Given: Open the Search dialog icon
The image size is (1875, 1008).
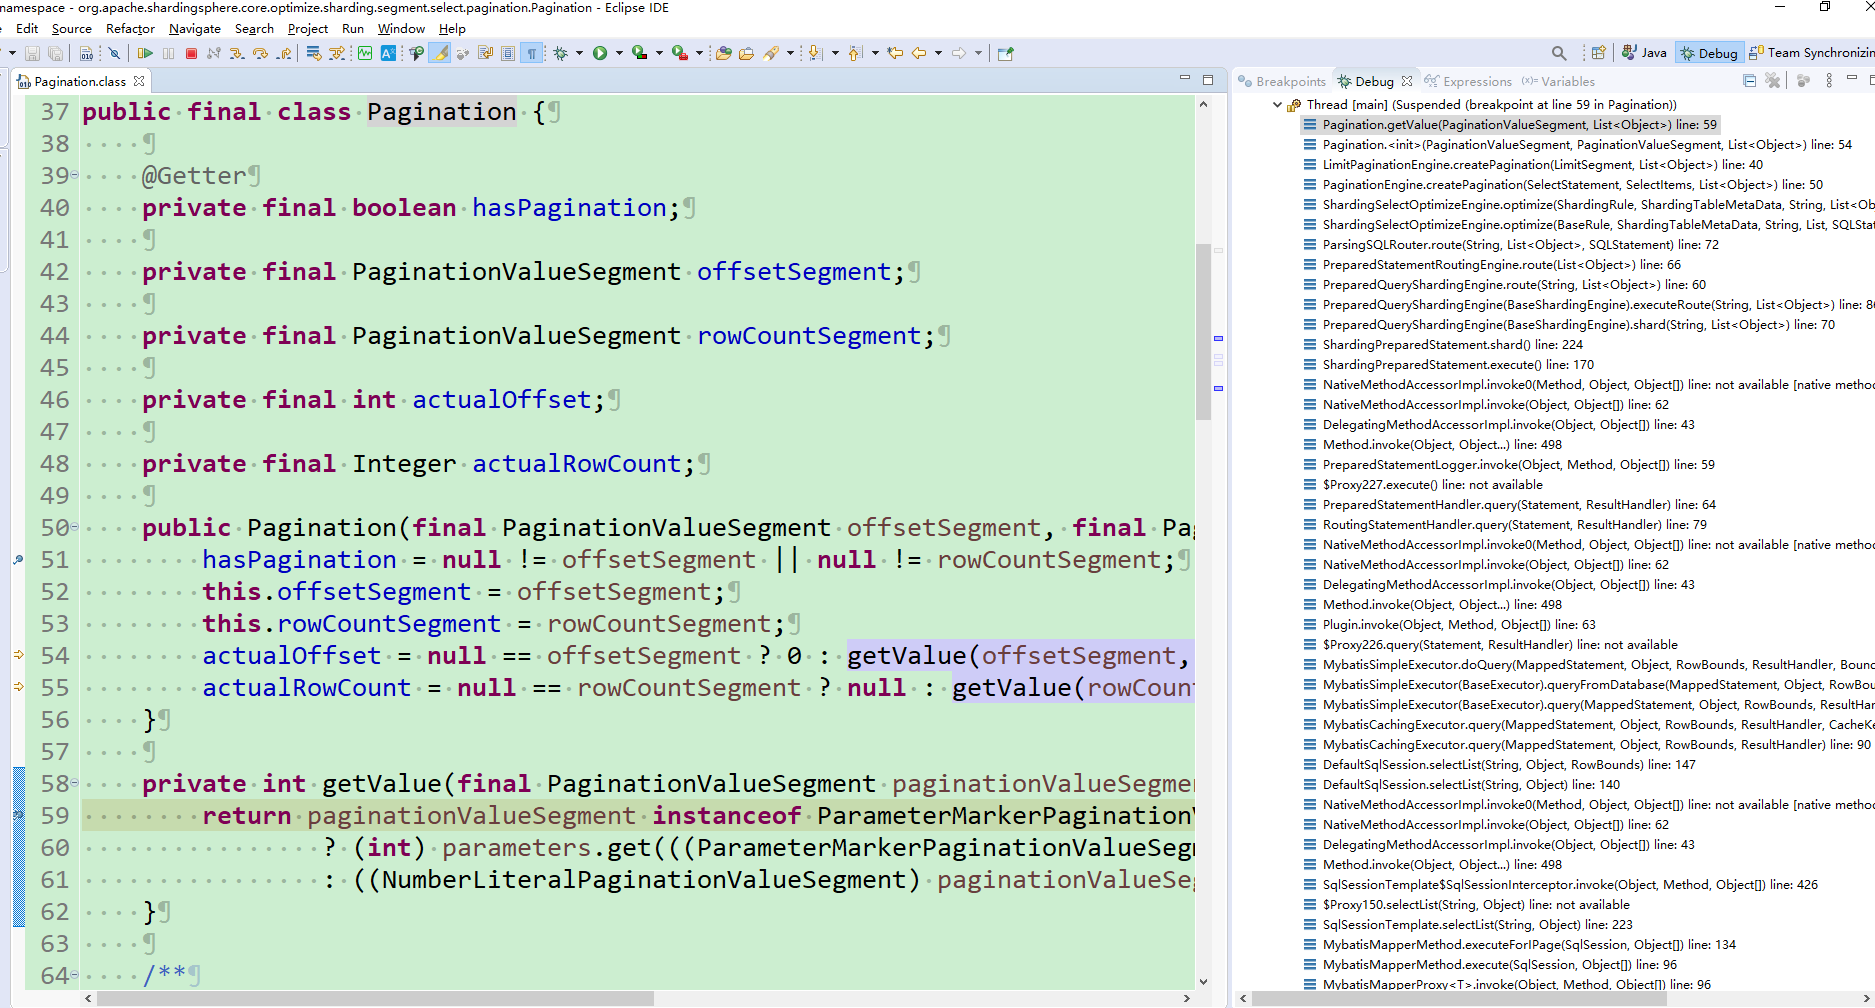Looking at the screenshot, I should click(1559, 52).
